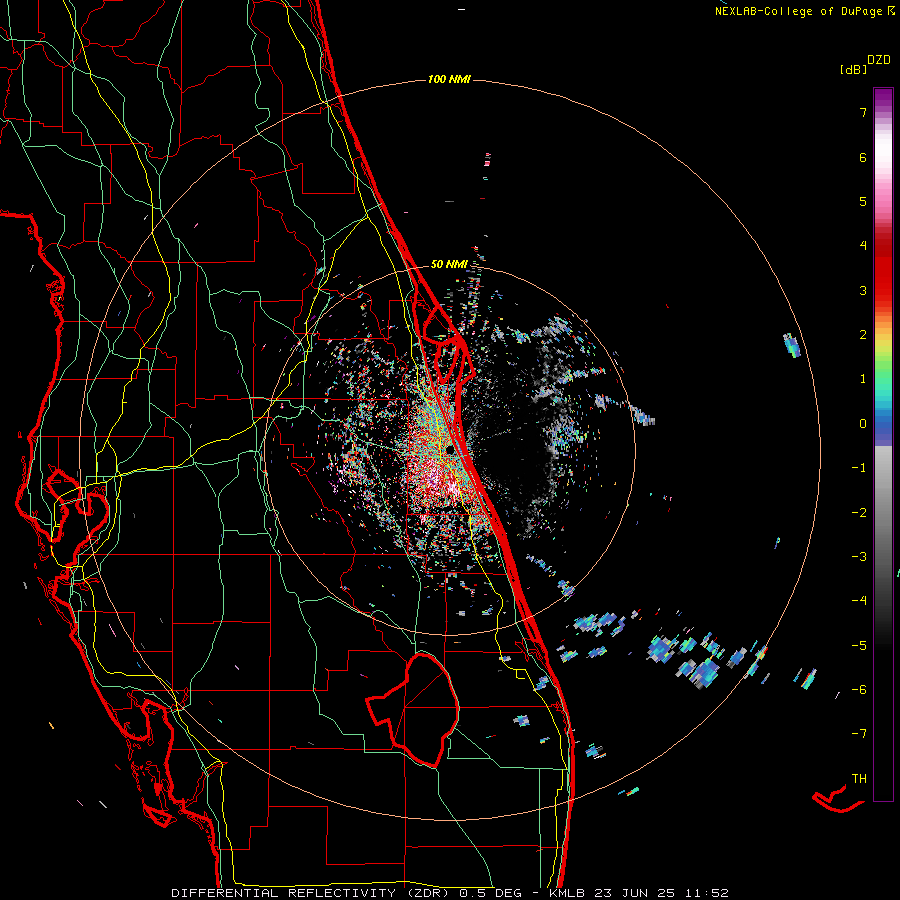The image size is (900, 900).
Task: Select the 6 value on the color scale
Action: (x=863, y=157)
